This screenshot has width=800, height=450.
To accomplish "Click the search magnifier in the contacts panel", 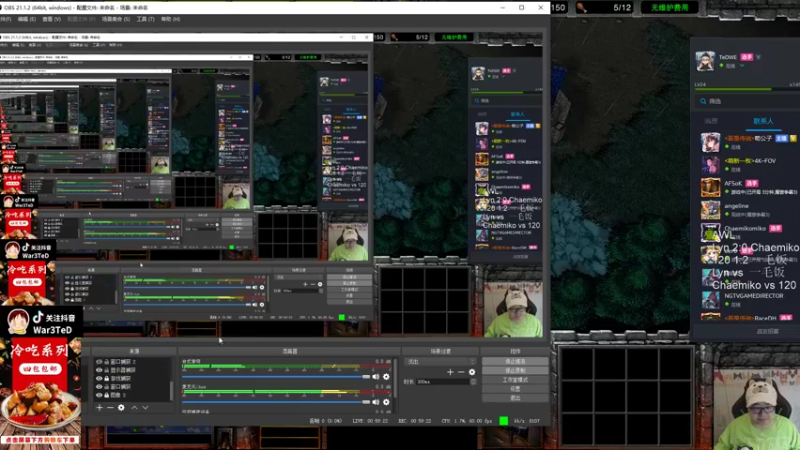I will coord(703,101).
